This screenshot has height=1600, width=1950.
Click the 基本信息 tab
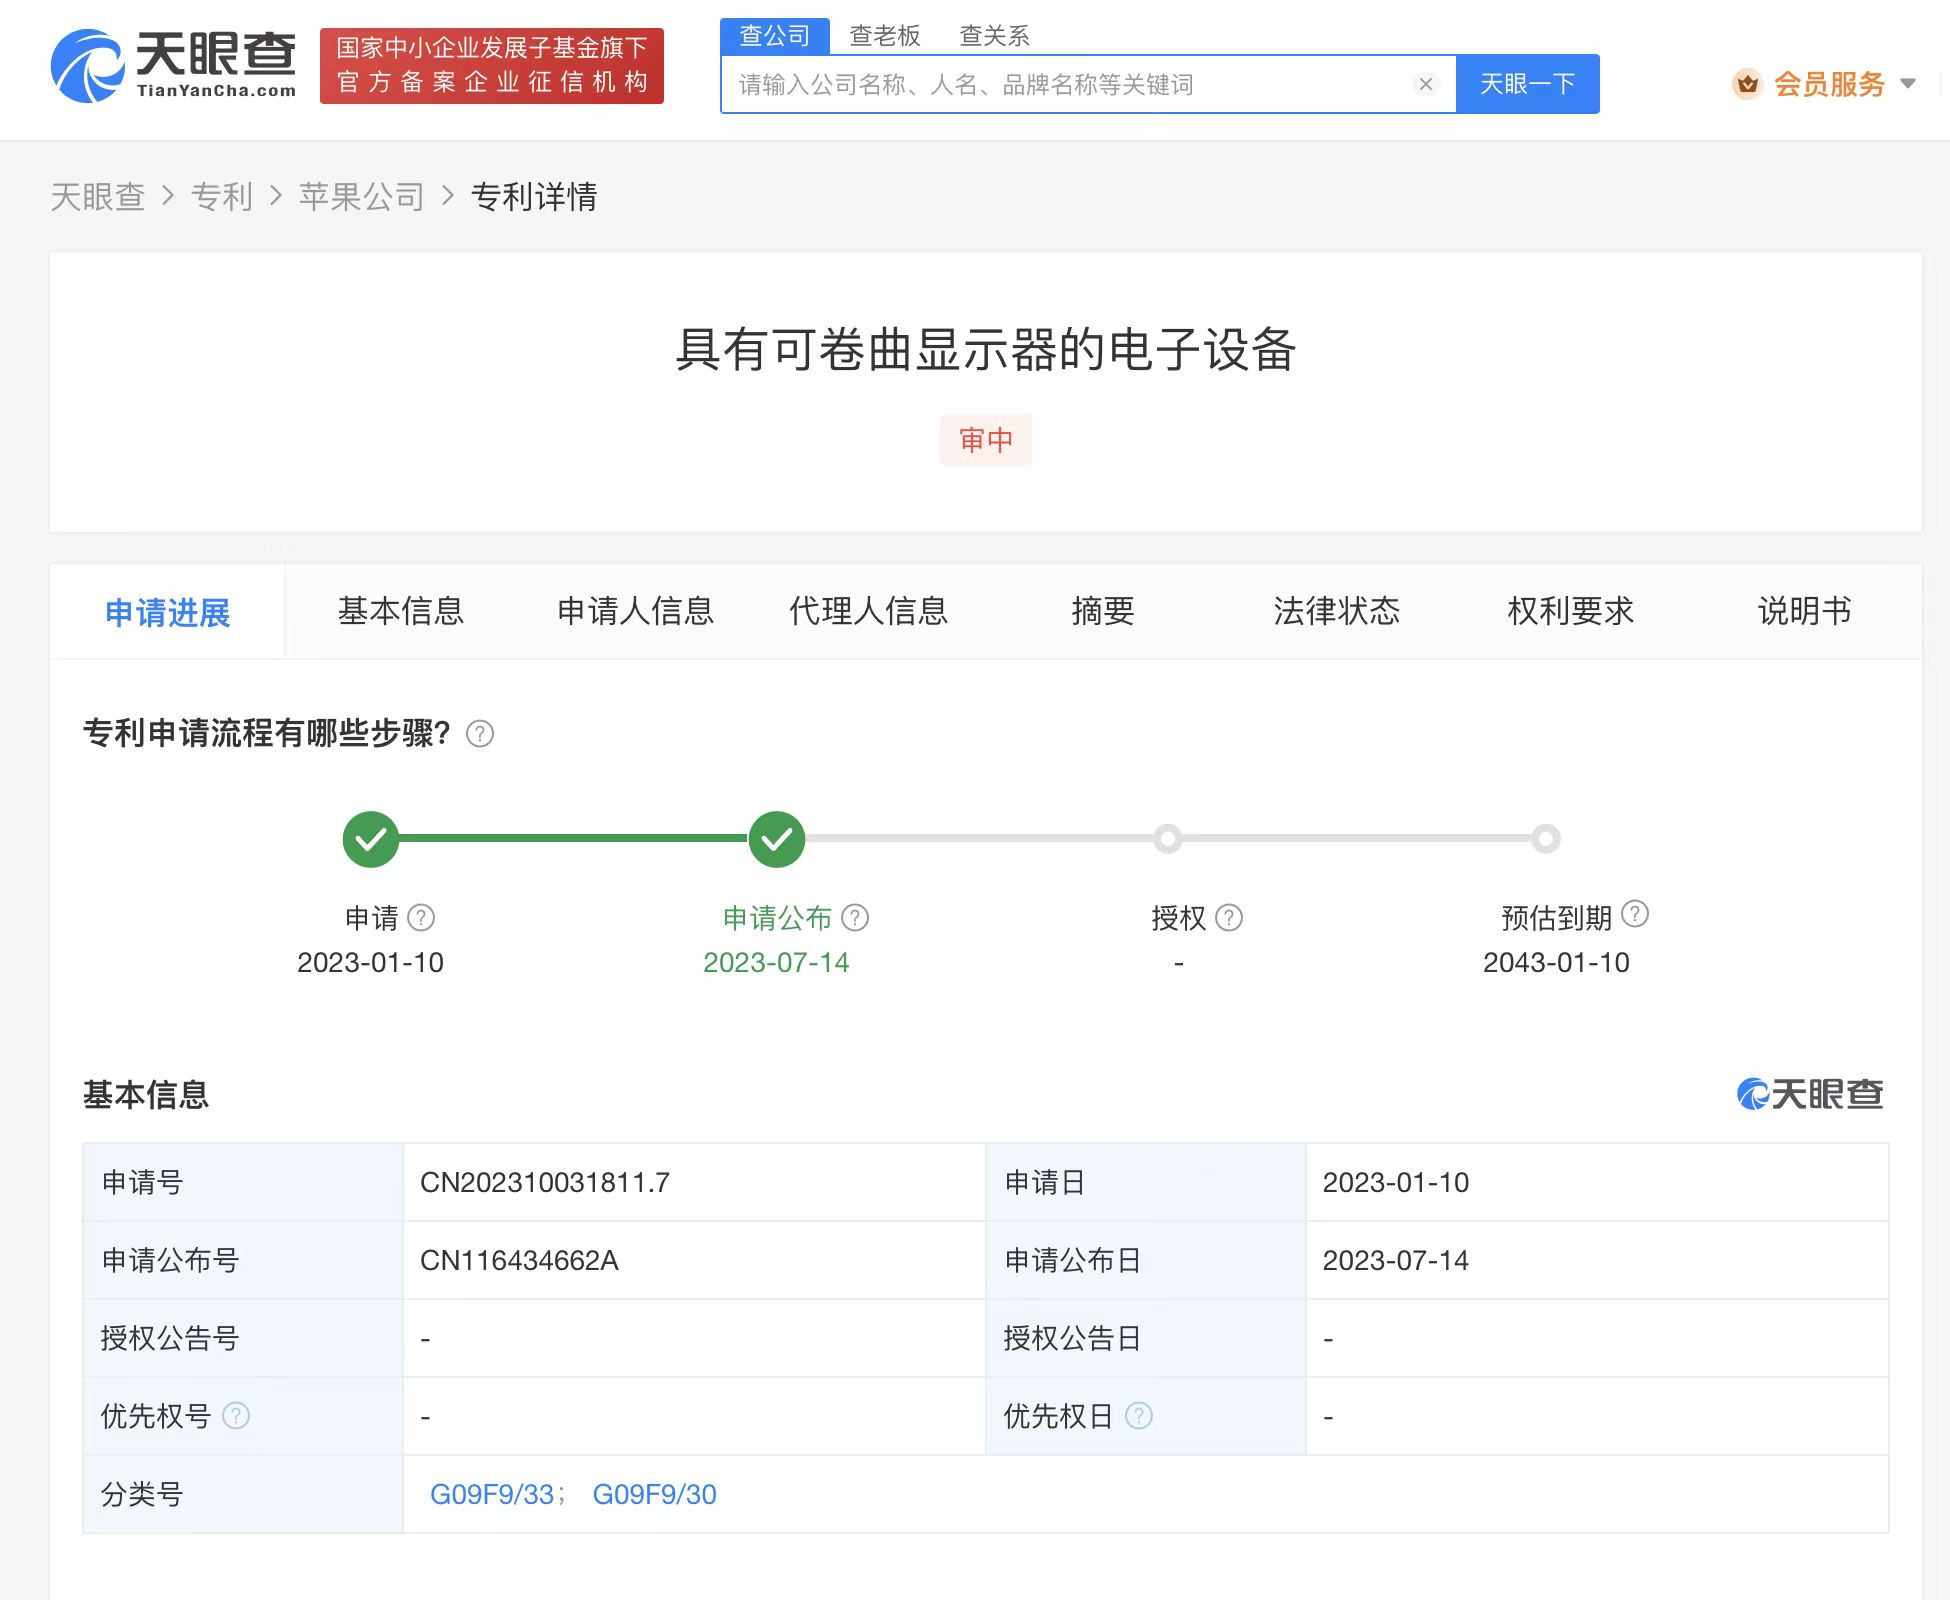point(402,612)
